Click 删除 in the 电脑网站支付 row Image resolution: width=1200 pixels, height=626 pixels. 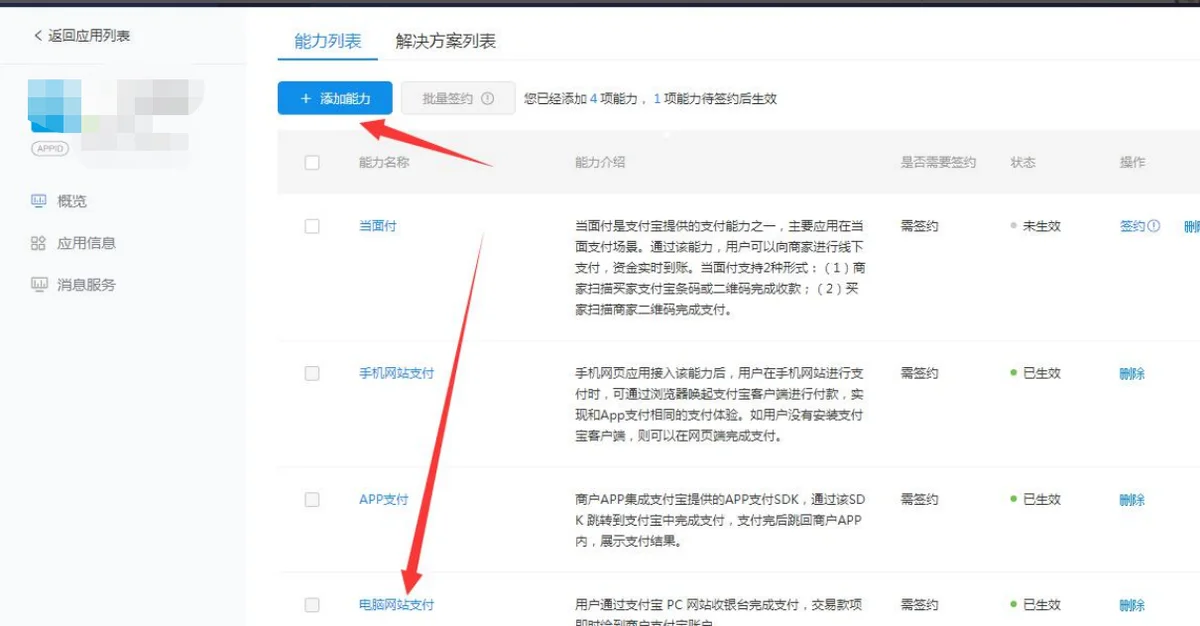pyautogui.click(x=1132, y=605)
